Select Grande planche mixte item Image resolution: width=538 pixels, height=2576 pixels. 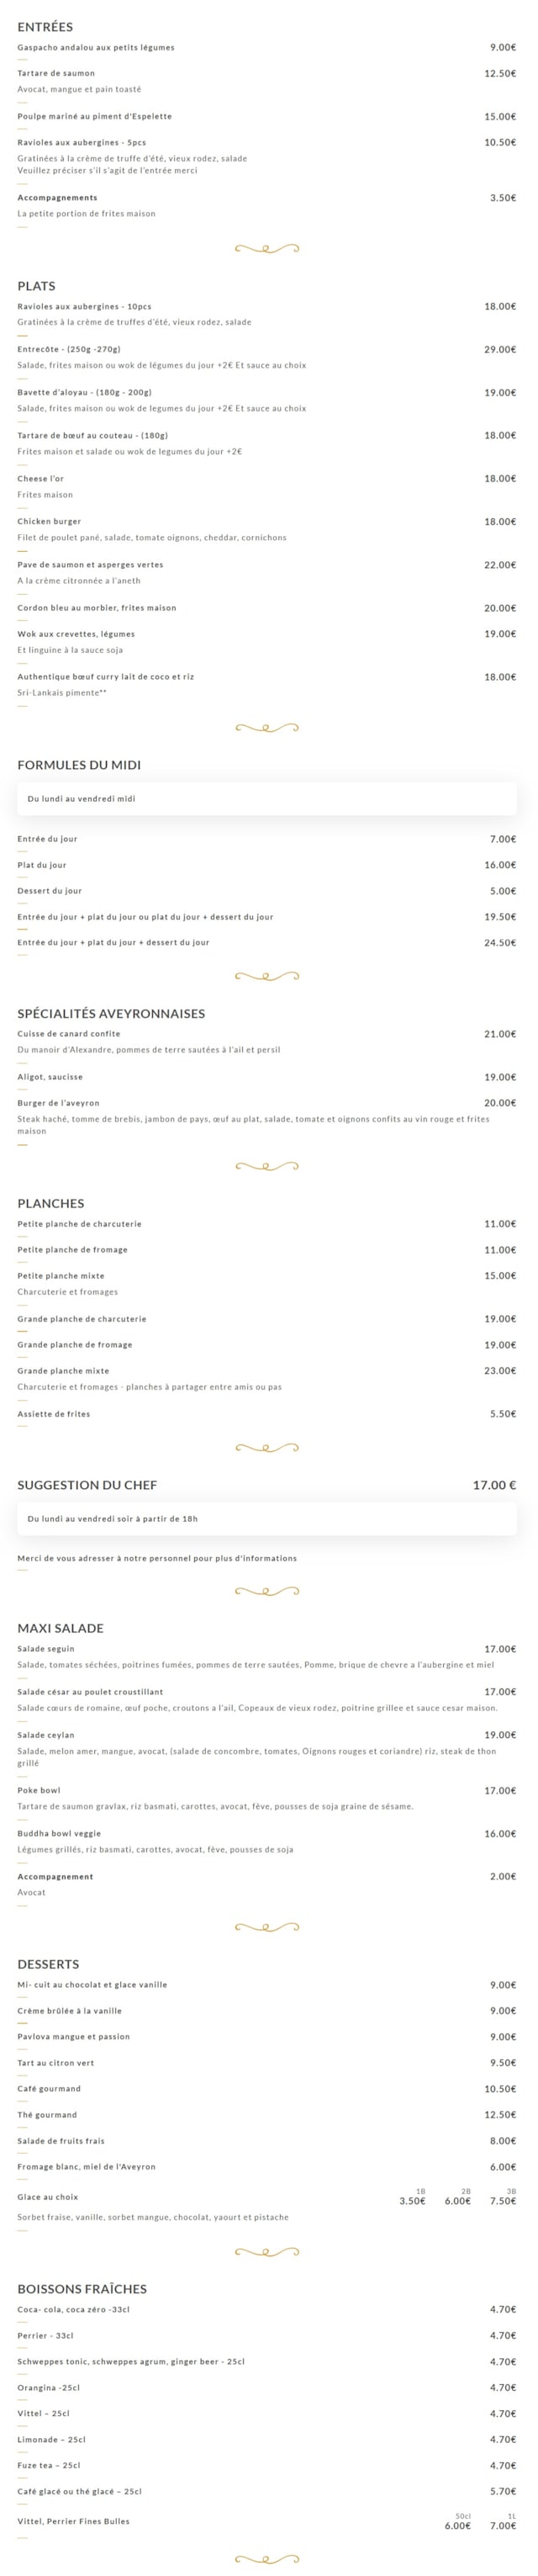click(63, 1371)
